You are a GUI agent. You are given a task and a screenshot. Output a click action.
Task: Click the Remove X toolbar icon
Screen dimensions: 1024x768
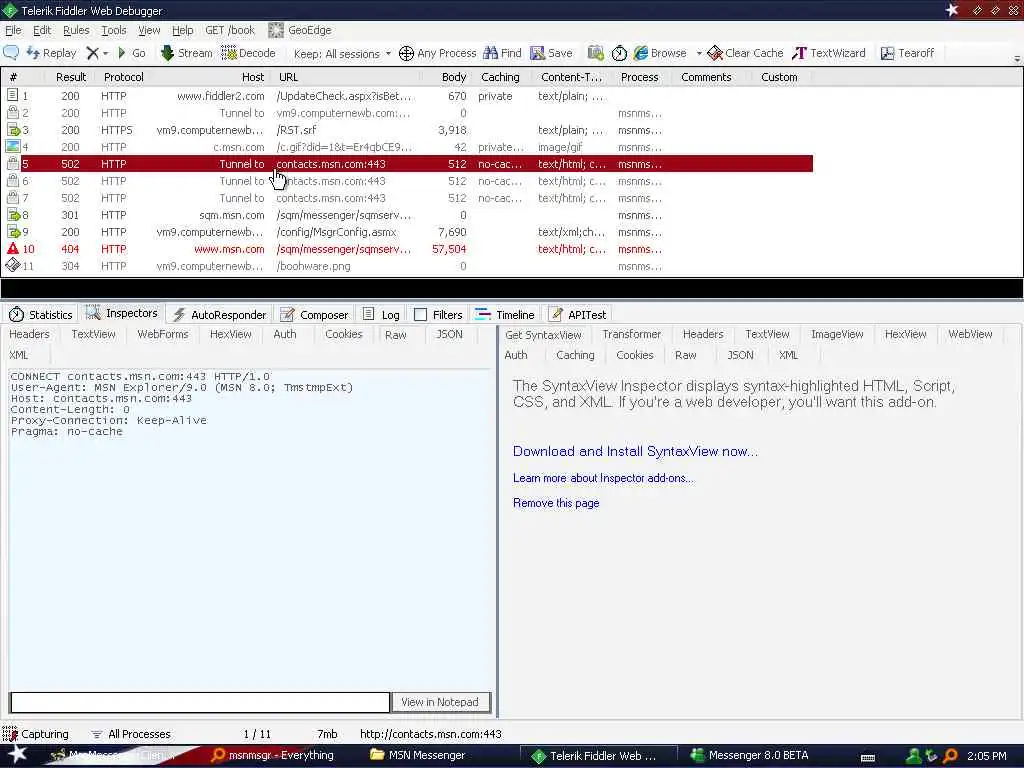[92, 53]
